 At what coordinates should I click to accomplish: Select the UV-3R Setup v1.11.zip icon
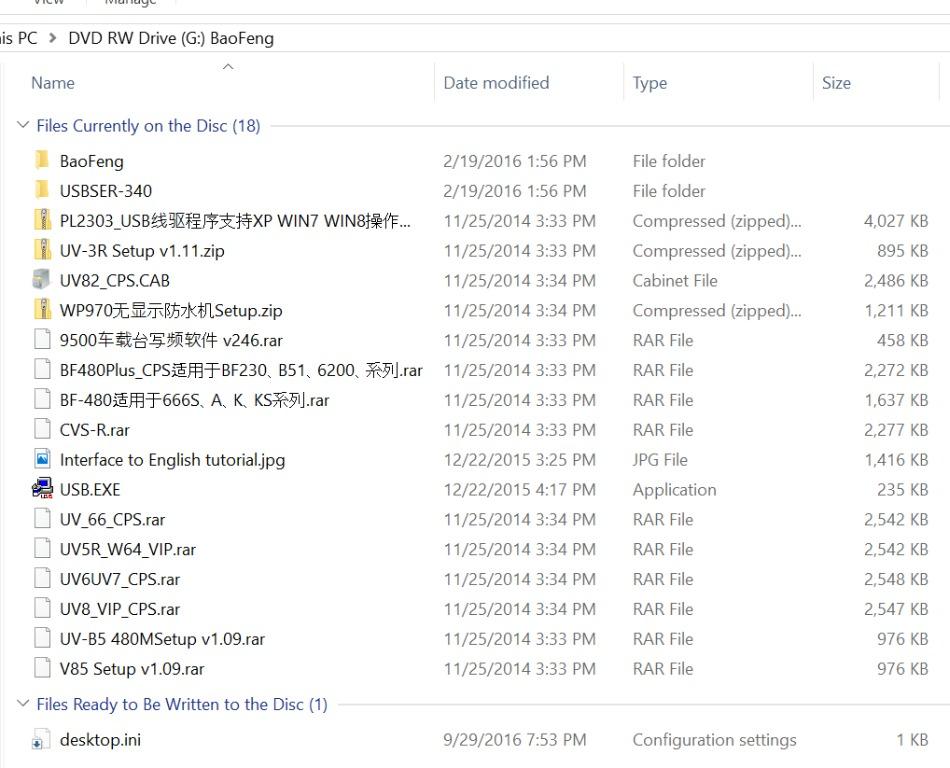[42, 251]
